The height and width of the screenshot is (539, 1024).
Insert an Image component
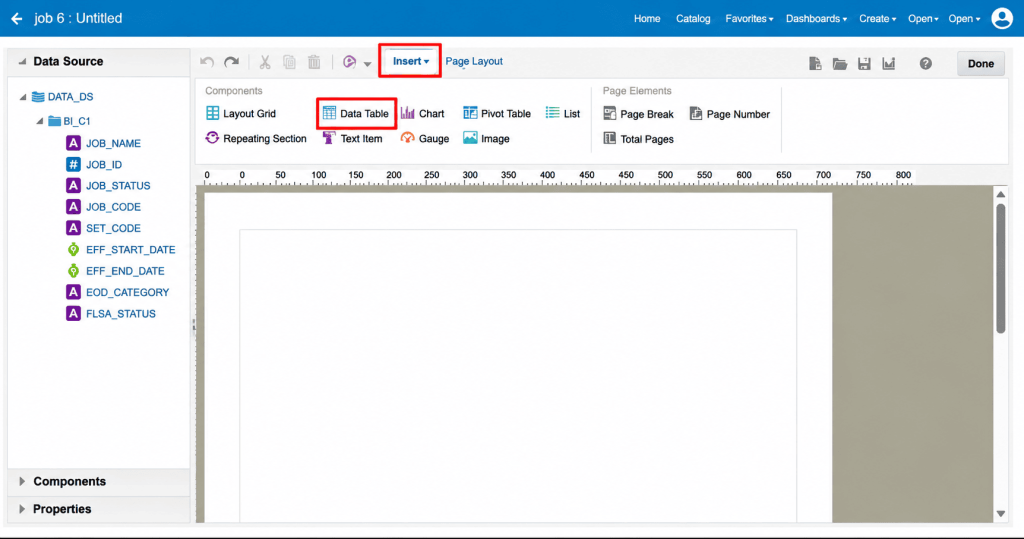tap(487, 139)
